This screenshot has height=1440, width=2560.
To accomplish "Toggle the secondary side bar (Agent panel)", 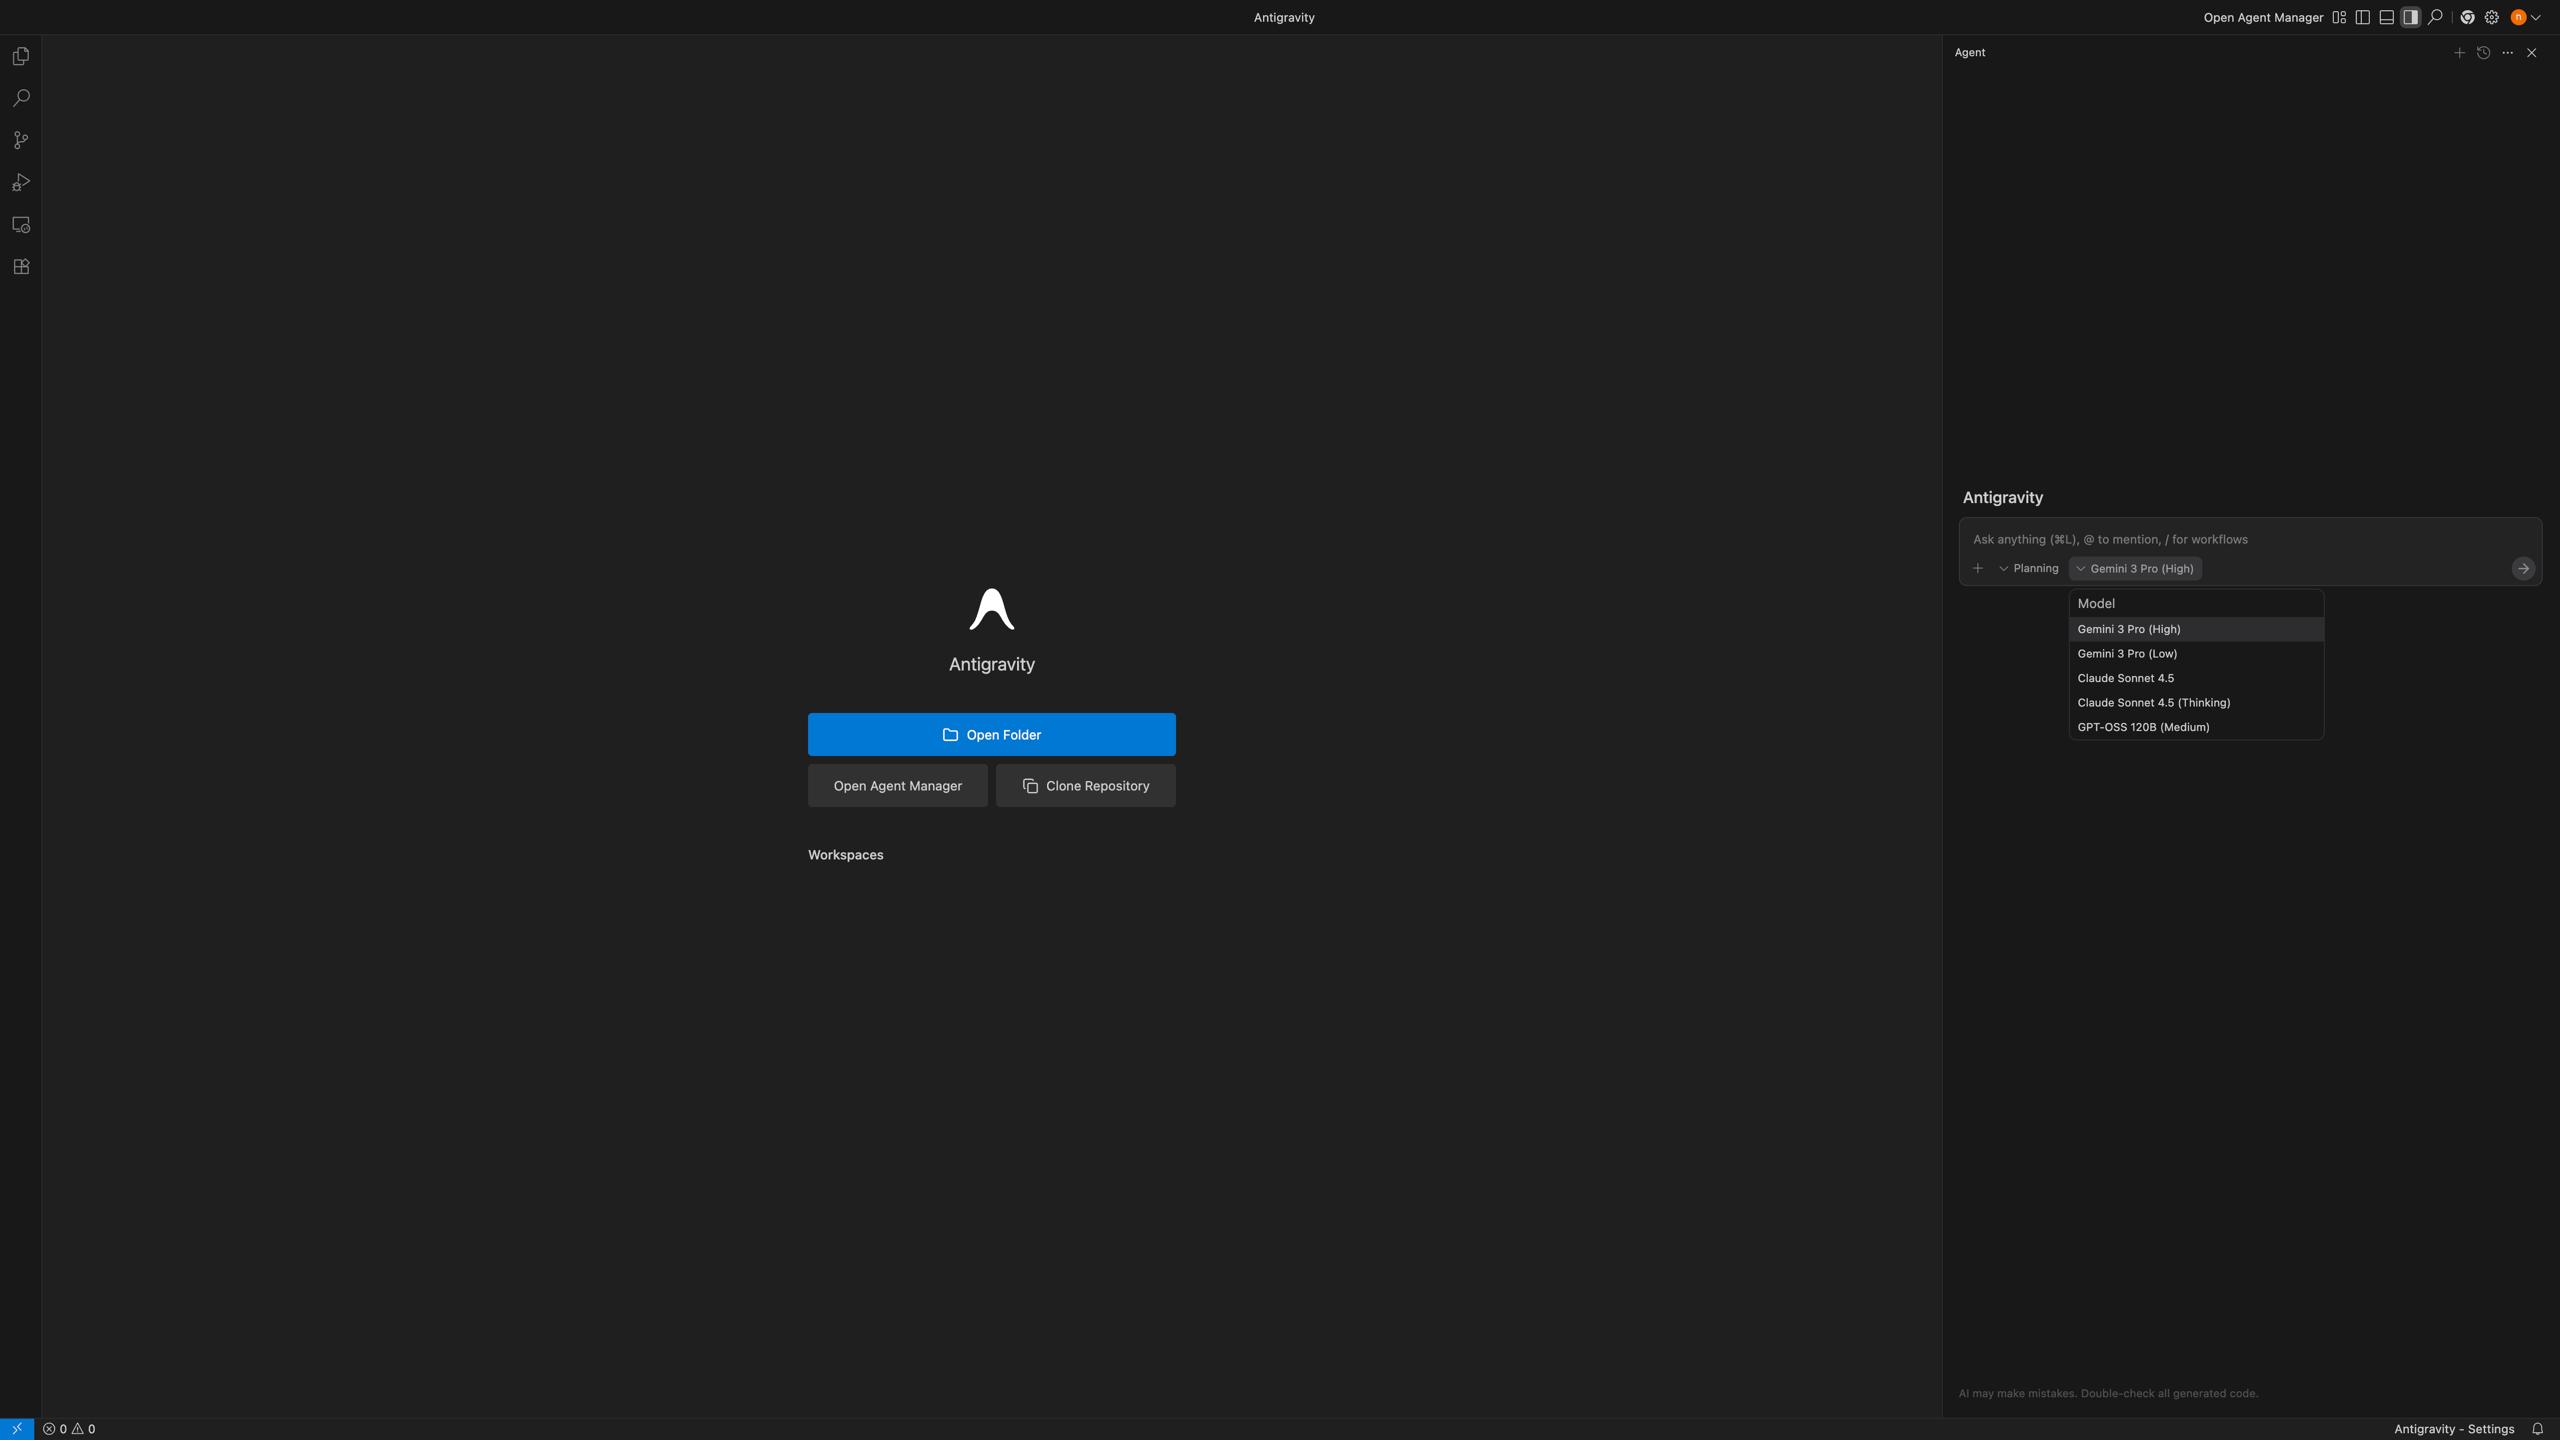I will click(2410, 17).
